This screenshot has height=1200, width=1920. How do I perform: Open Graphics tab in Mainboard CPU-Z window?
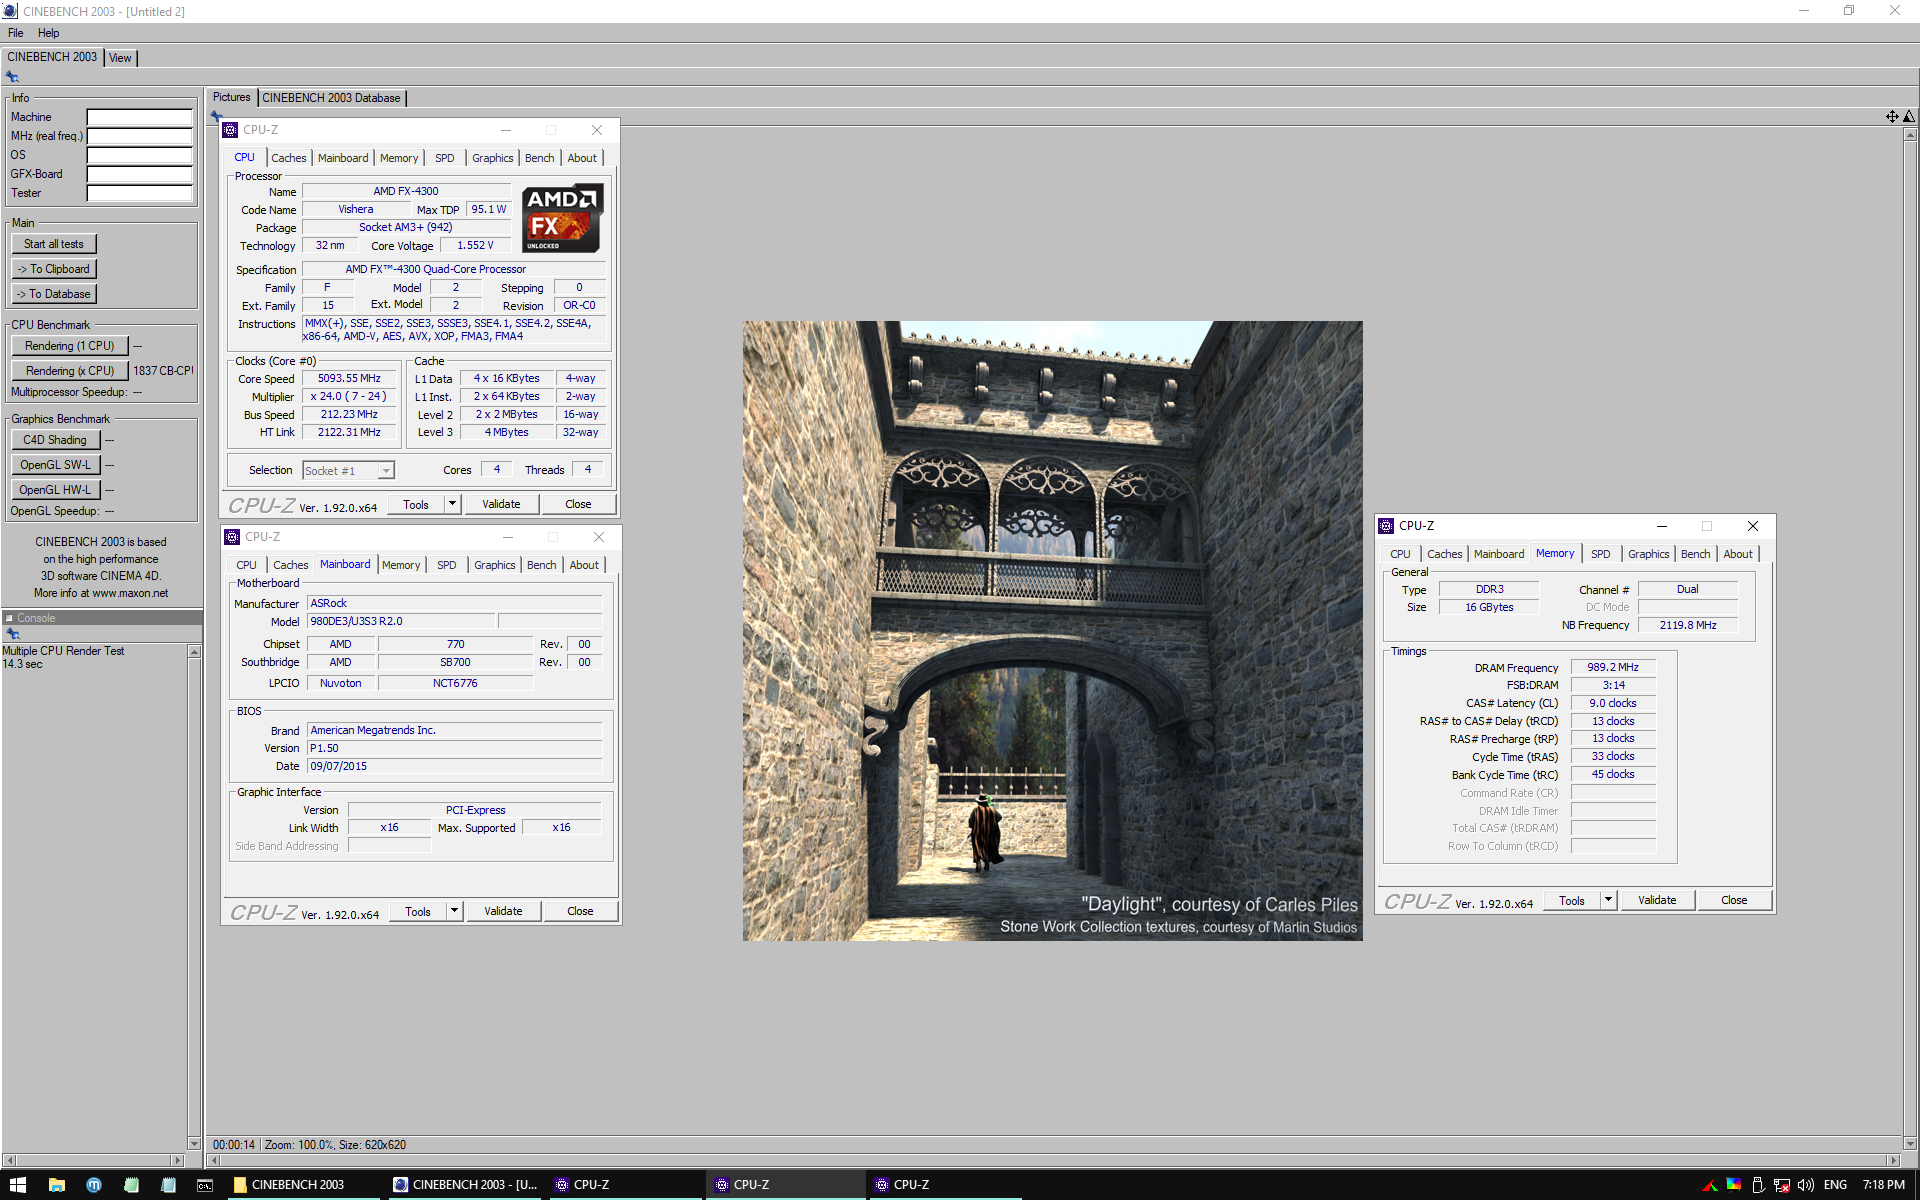click(495, 565)
